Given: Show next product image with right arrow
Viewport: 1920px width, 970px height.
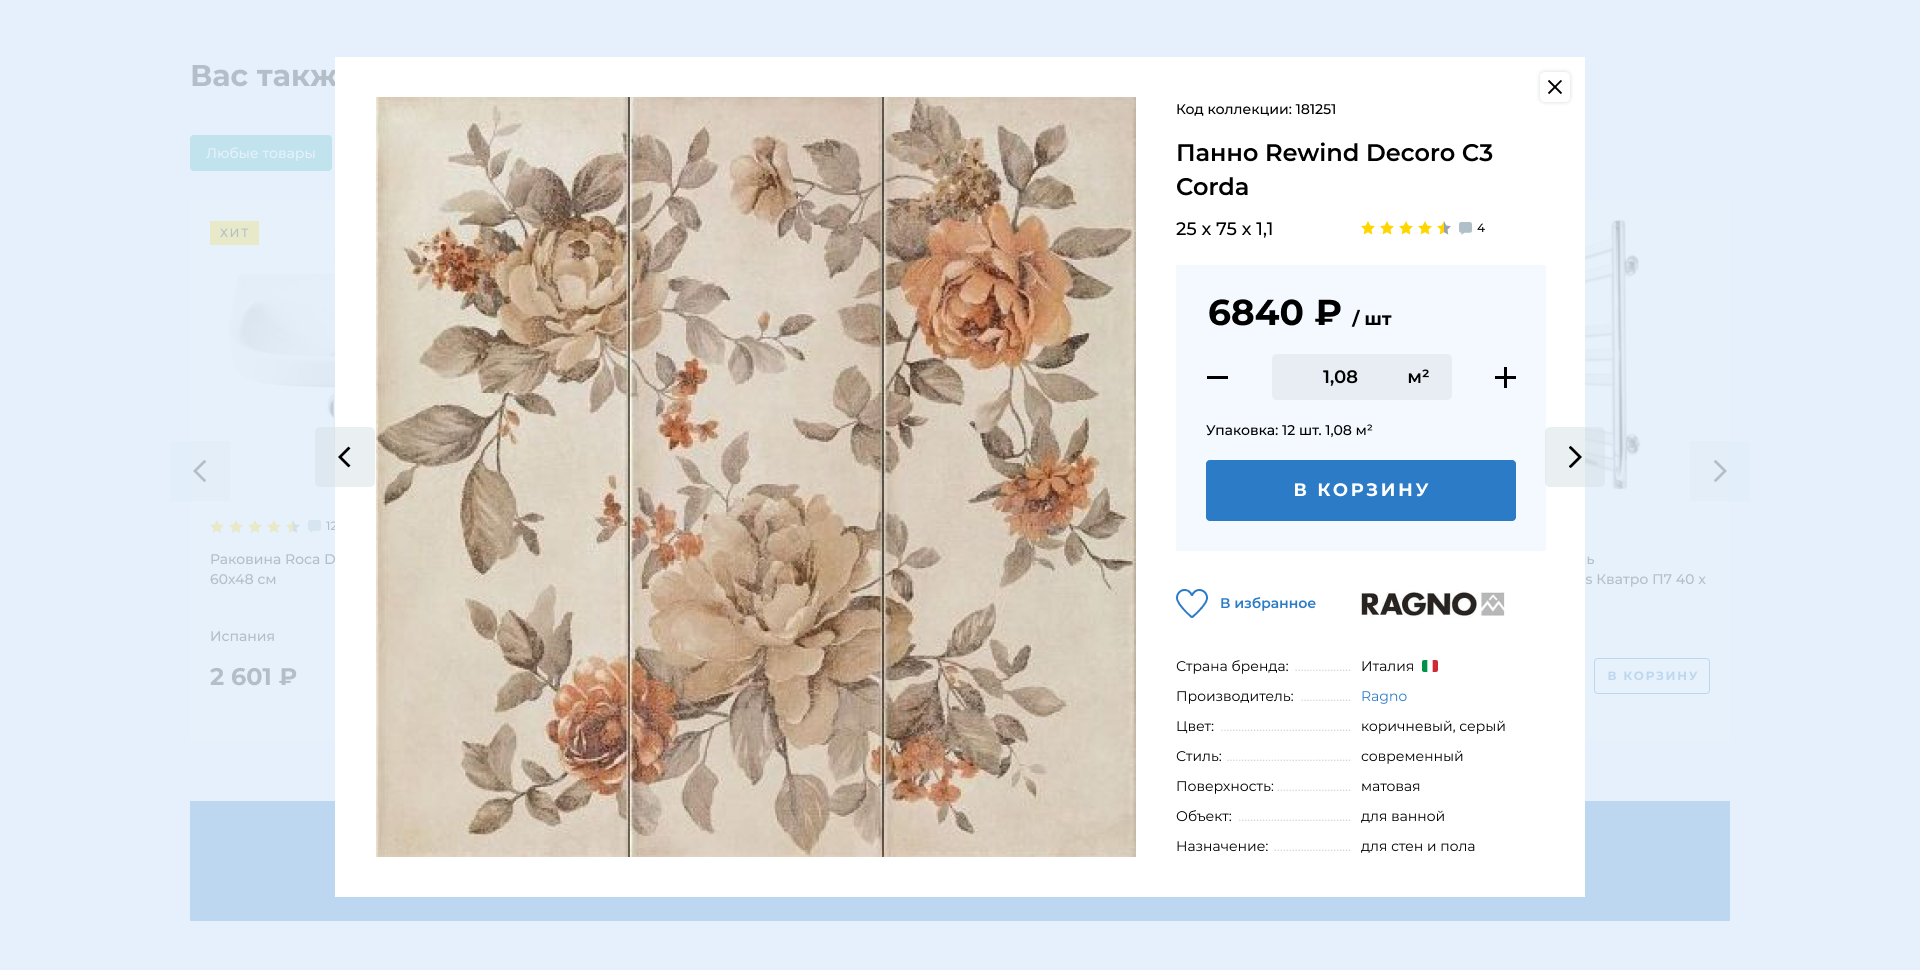Looking at the screenshot, I should pyautogui.click(x=1574, y=457).
